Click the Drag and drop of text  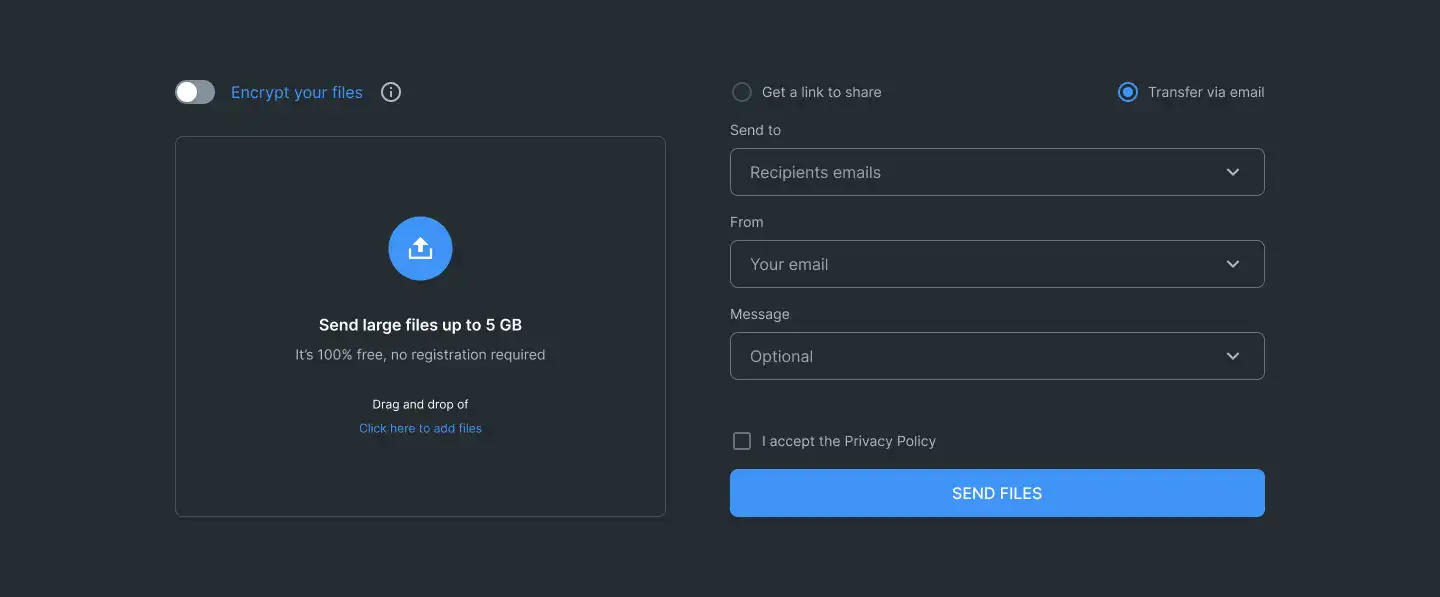click(420, 404)
